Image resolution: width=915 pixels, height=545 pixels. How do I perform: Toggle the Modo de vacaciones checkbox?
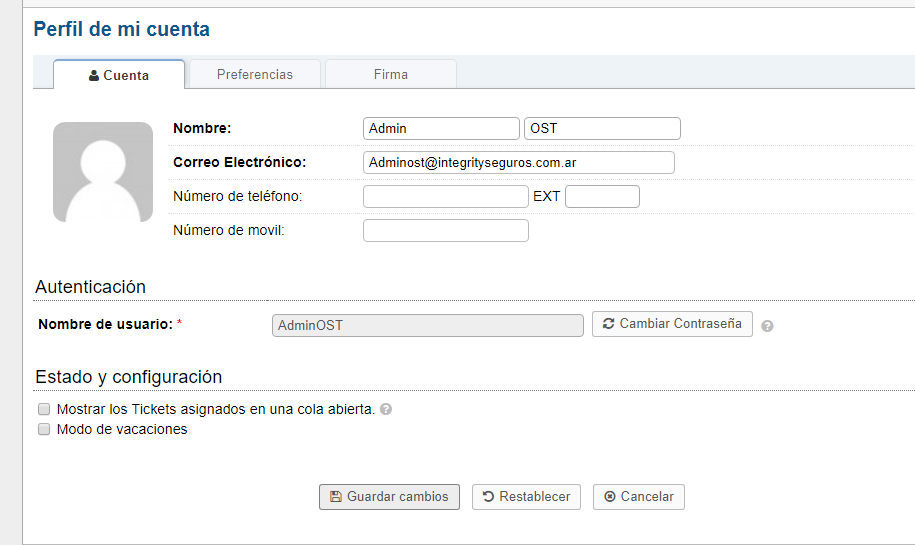44,429
